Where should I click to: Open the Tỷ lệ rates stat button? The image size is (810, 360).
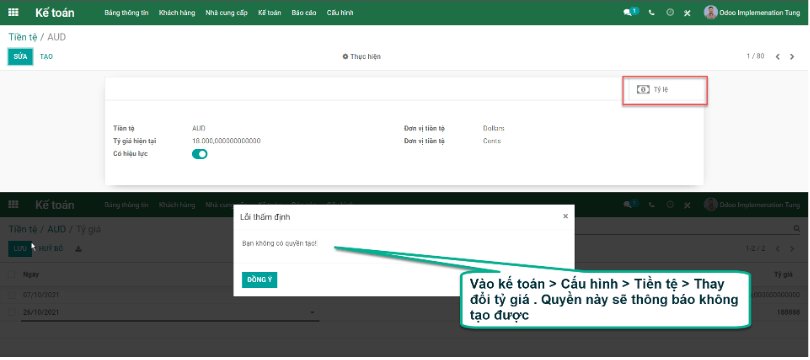point(664,90)
